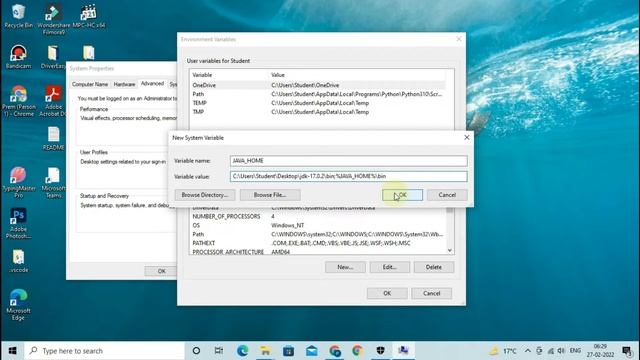Launch TypingMaster Pro desktop shortcut
This screenshot has width=640, height=360.
point(18,182)
